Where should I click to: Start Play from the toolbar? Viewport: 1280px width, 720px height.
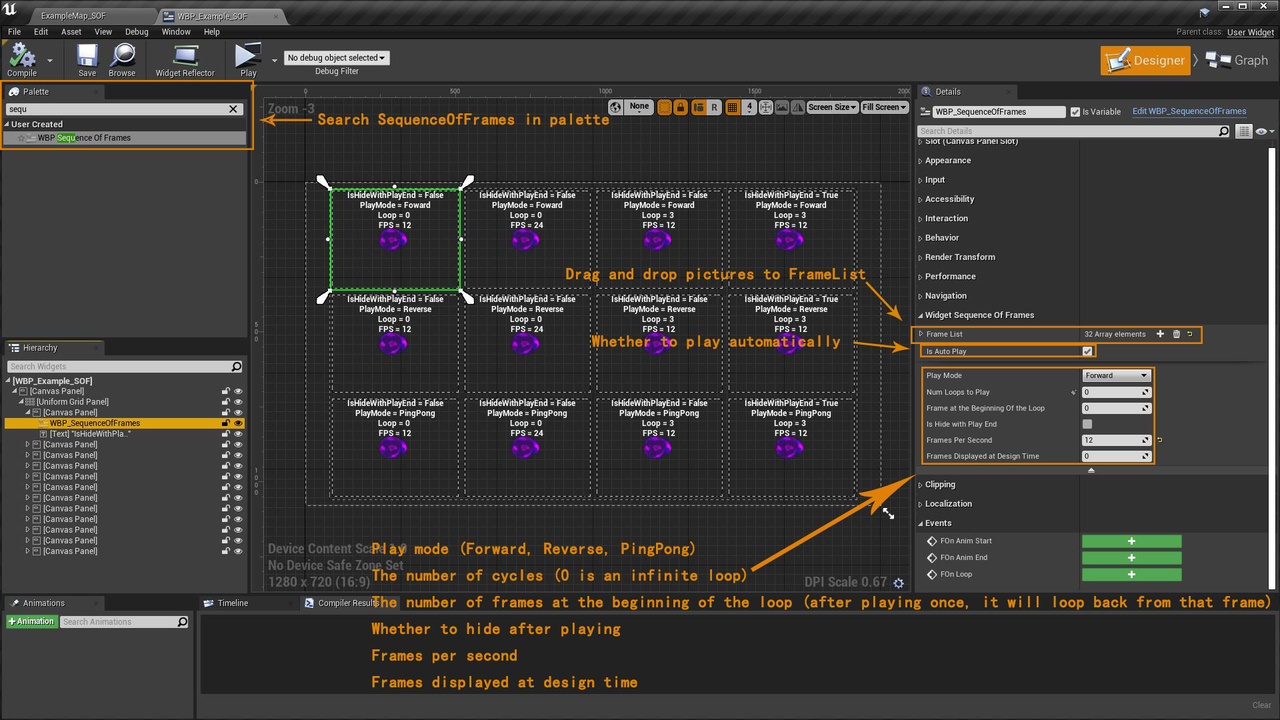coord(247,60)
